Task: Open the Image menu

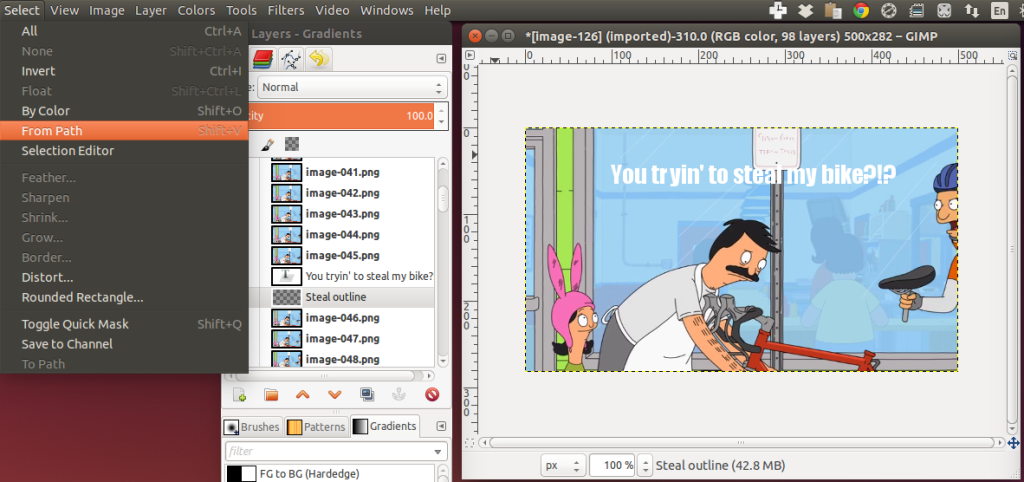Action: 107,10
